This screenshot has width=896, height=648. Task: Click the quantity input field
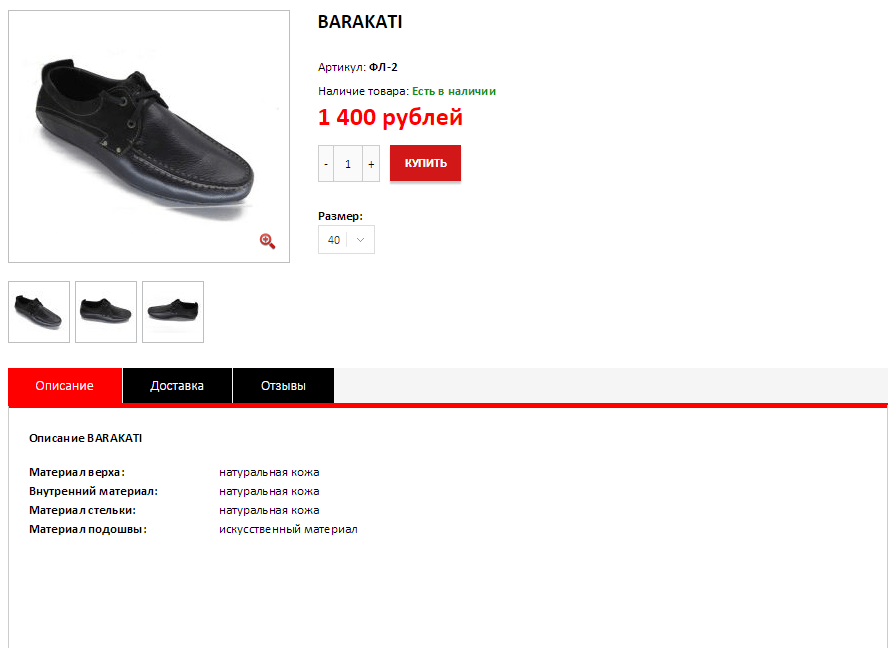pyautogui.click(x=348, y=164)
